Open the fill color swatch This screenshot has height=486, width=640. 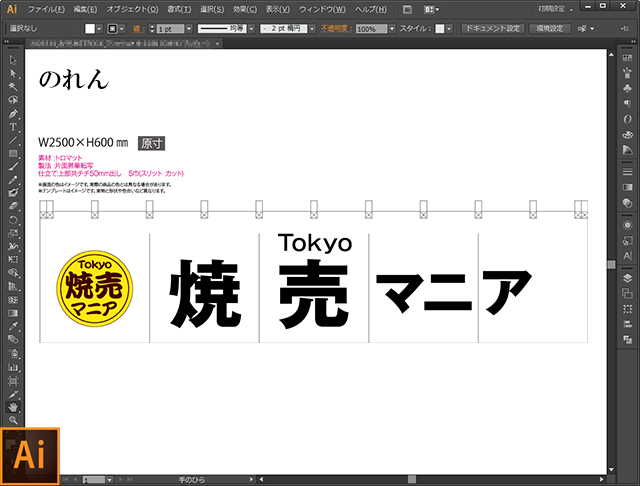pos(90,29)
